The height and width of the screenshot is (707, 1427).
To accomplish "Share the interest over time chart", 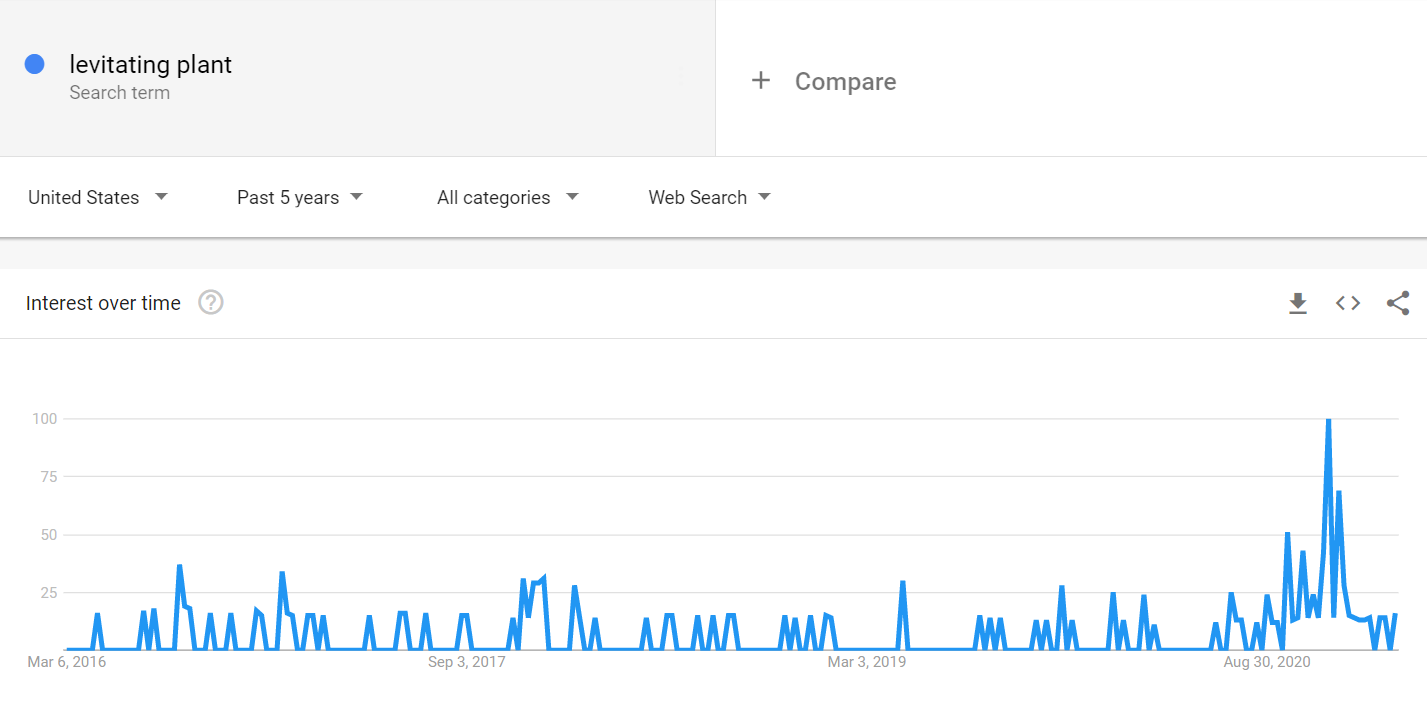I will click(x=1398, y=303).
